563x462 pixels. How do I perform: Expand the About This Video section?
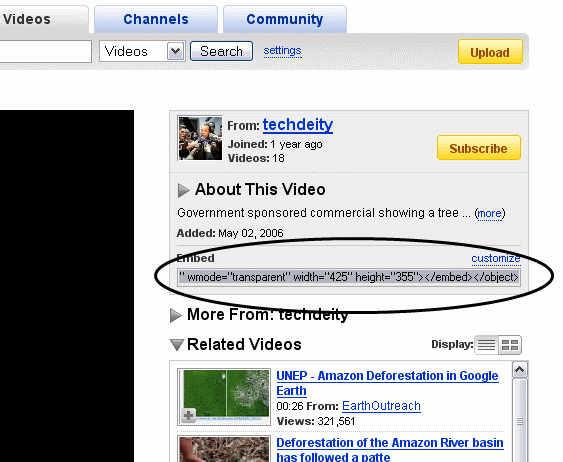[183, 190]
